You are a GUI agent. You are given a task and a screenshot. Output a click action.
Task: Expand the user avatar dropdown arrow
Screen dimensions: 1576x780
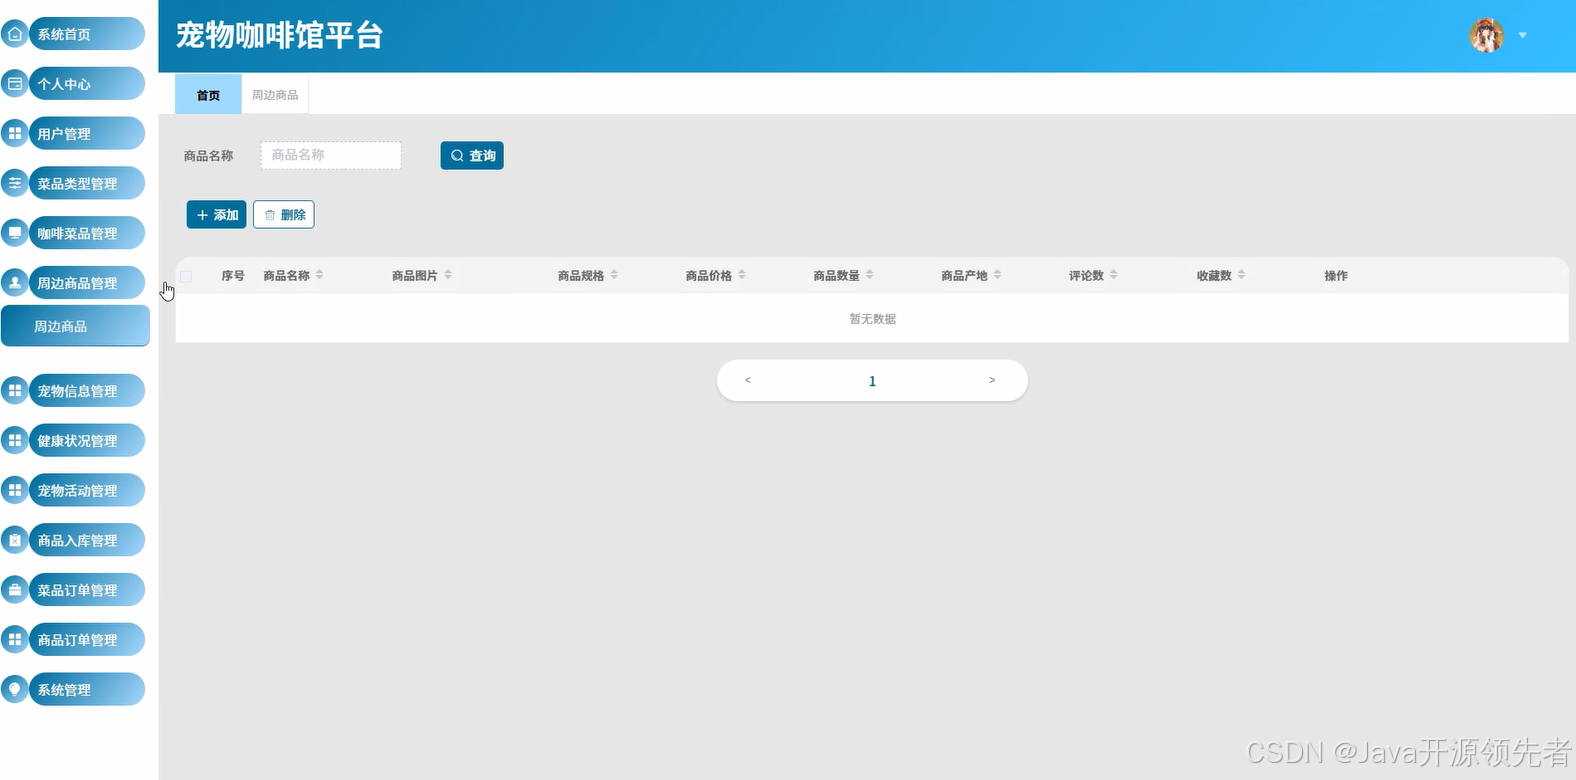click(1523, 35)
